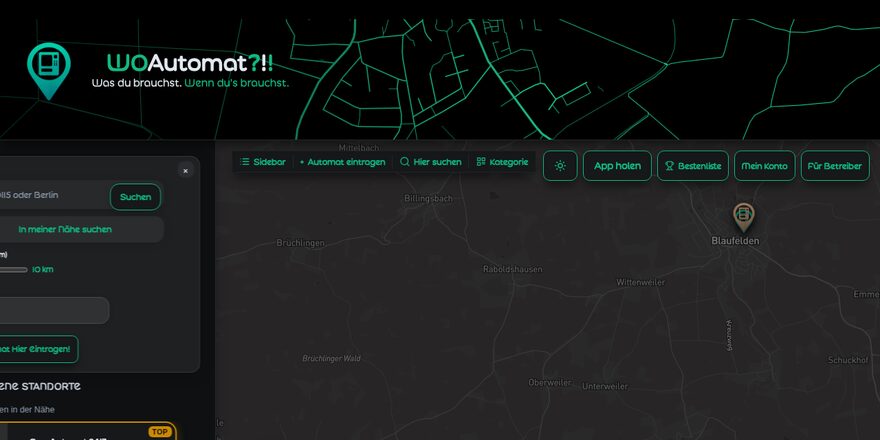Click the Blaufelden town label
Screen dimensions: 880x440
pyautogui.click(x=735, y=241)
